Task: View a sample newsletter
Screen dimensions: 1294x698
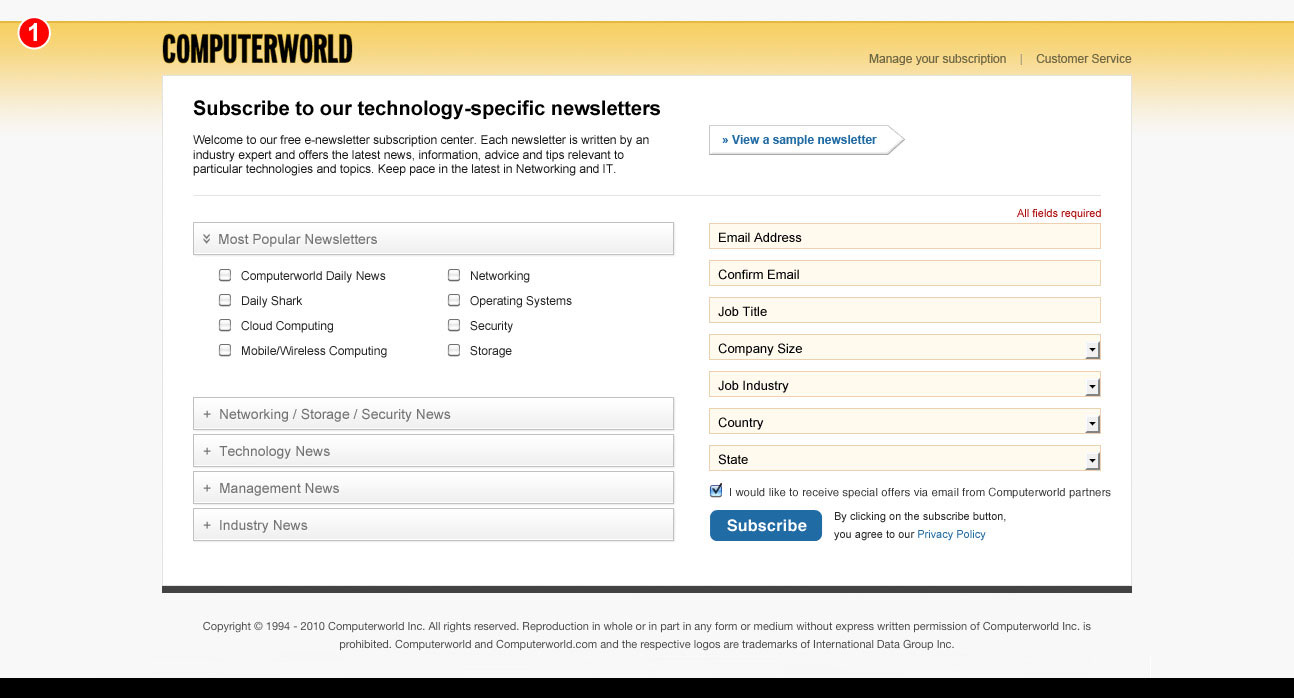Action: coord(799,140)
